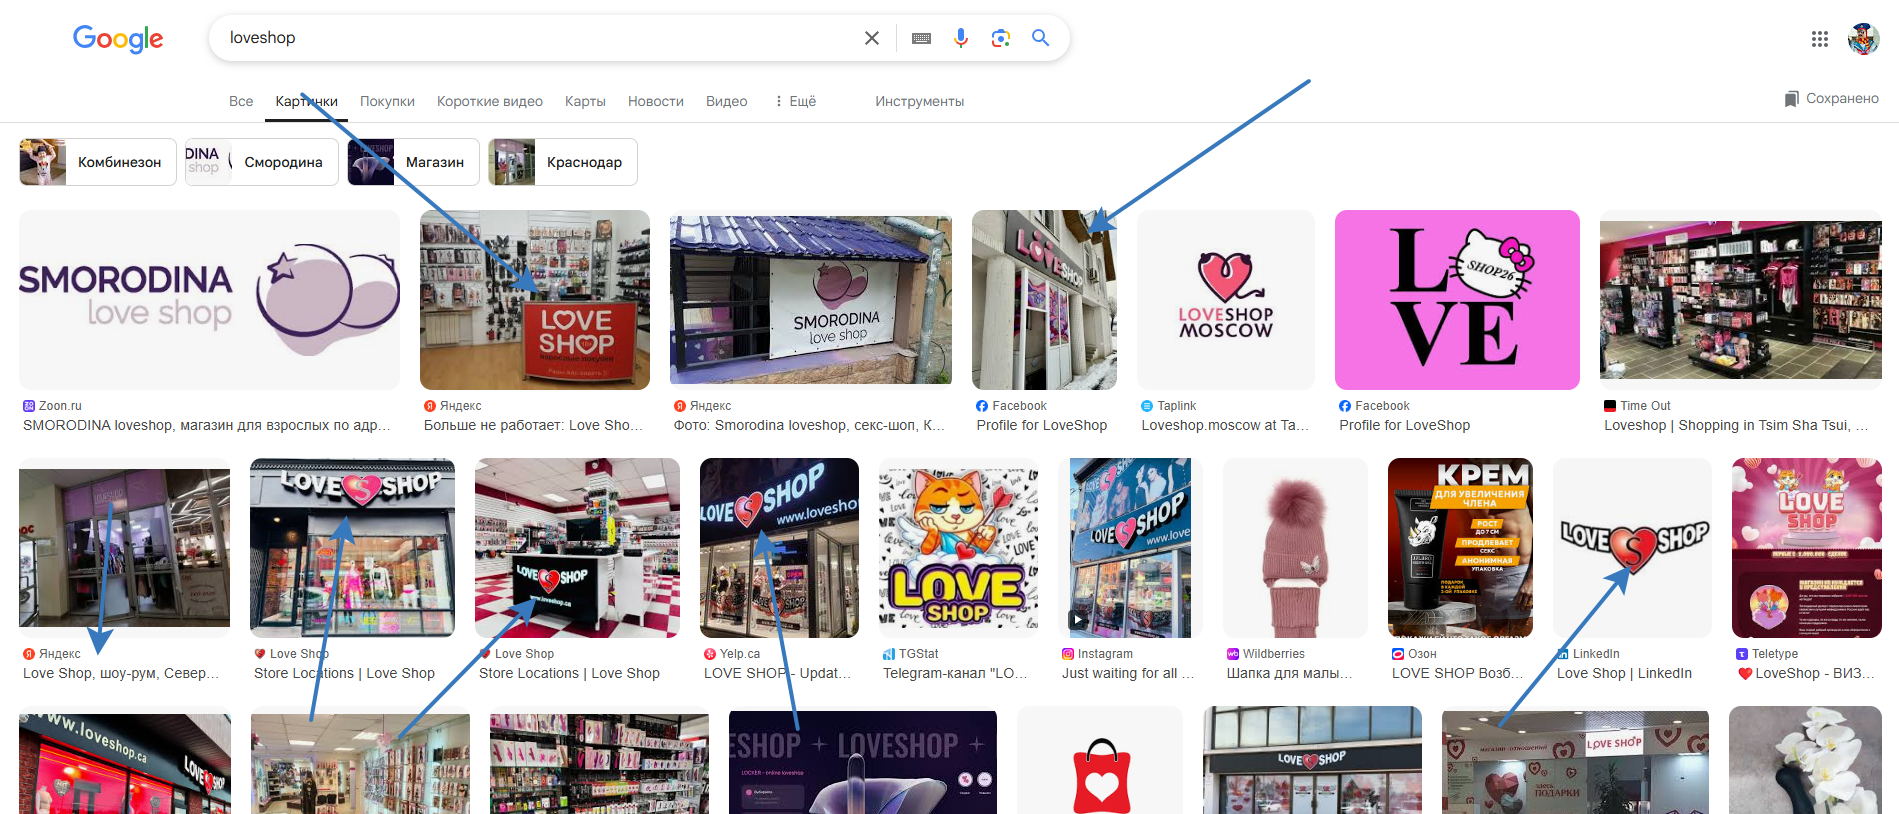Switch to the Все tab

tap(241, 101)
